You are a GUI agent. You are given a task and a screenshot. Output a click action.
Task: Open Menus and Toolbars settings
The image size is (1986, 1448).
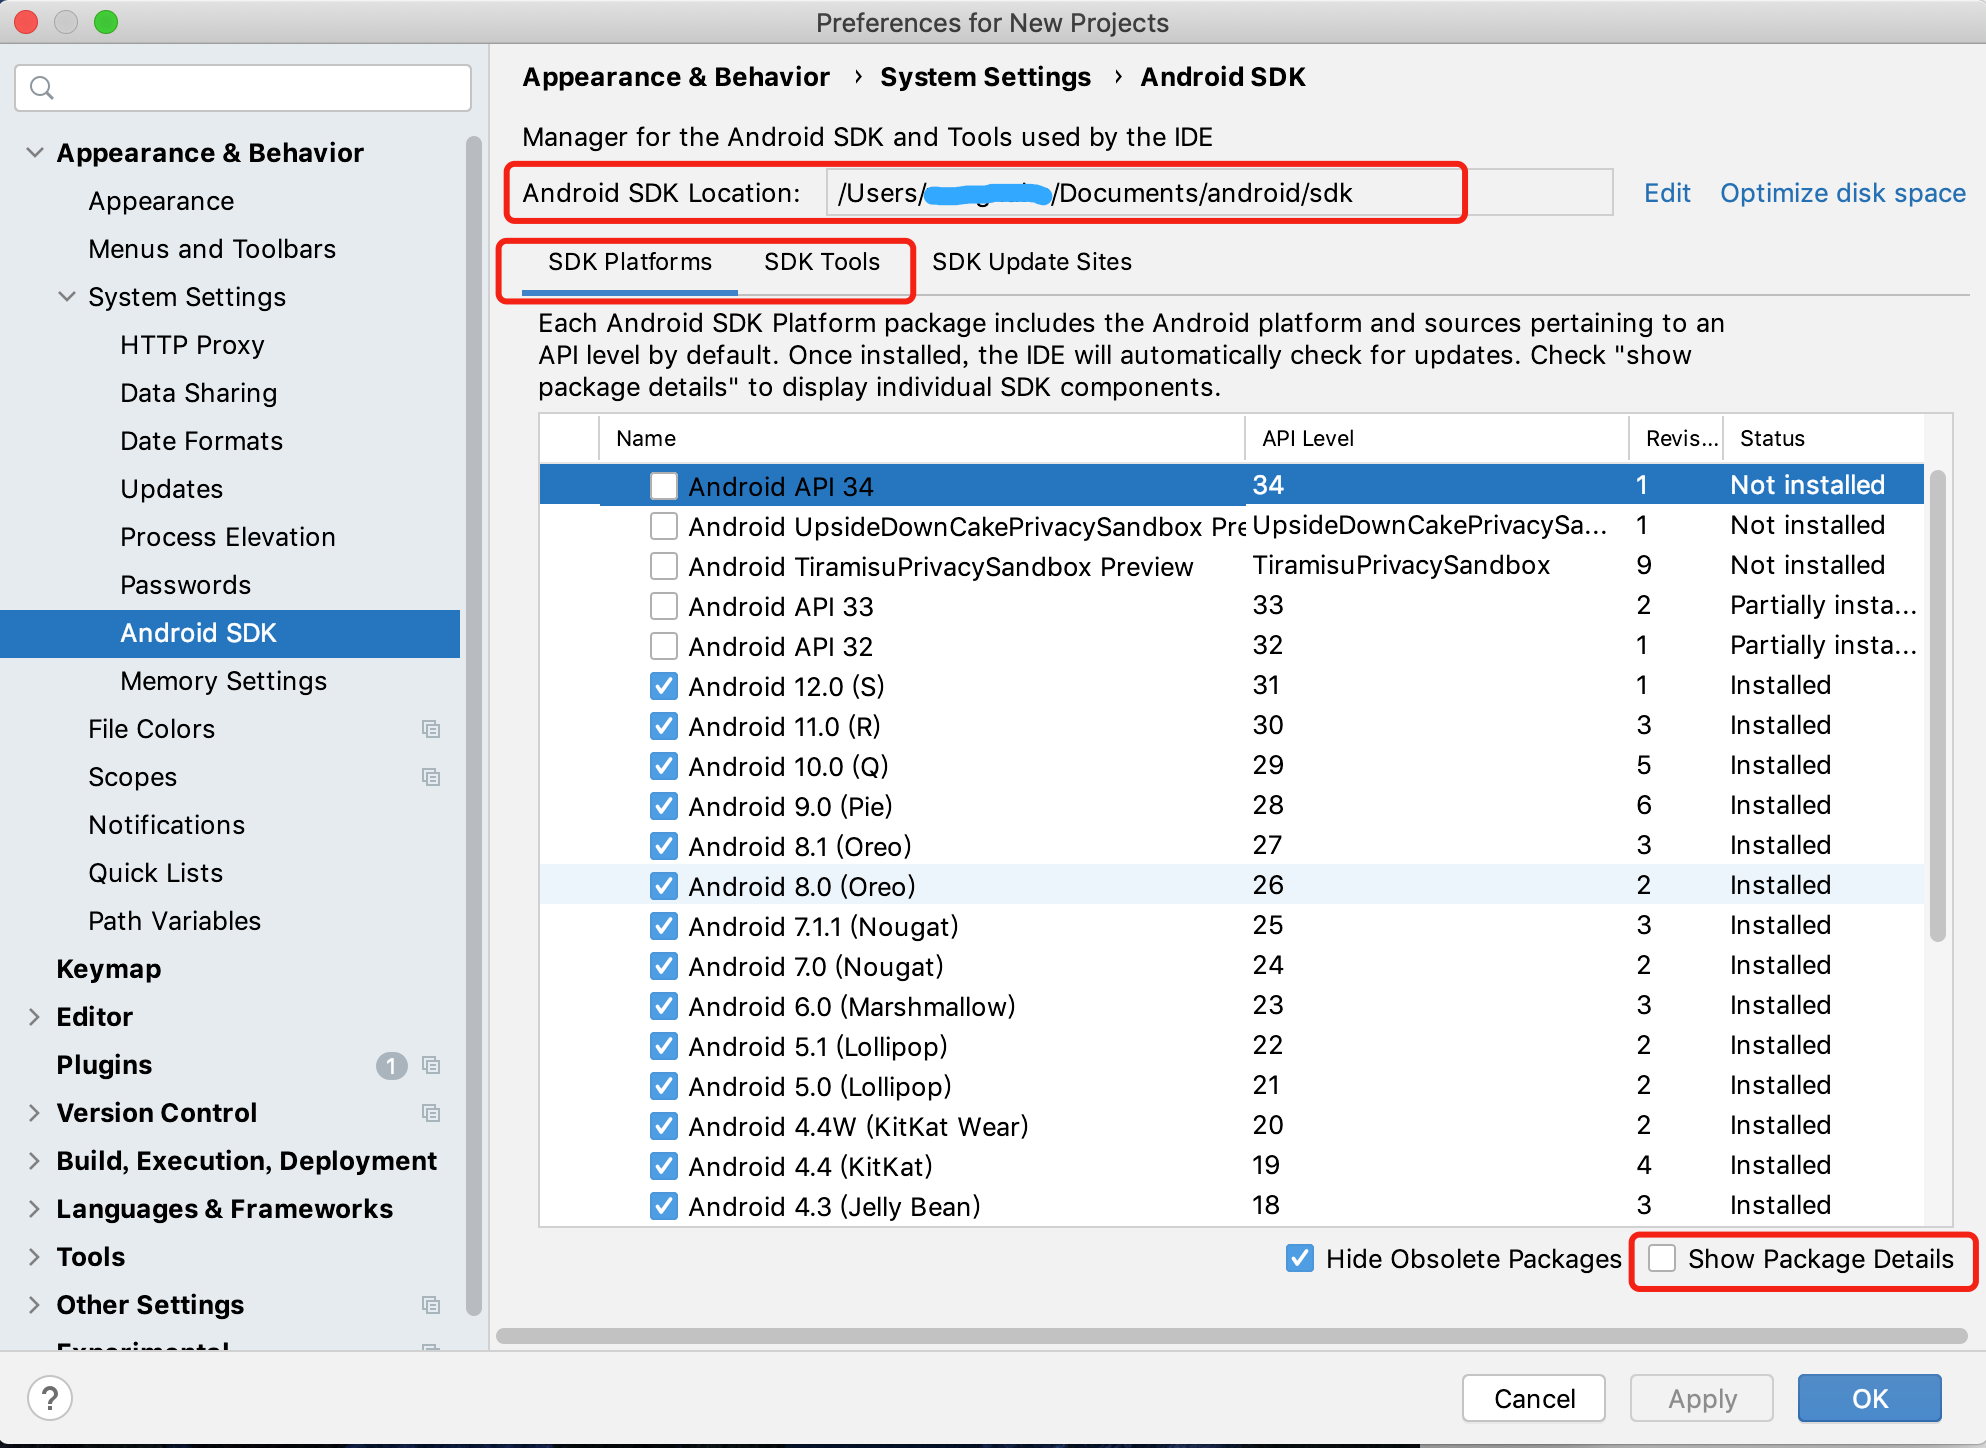[212, 249]
